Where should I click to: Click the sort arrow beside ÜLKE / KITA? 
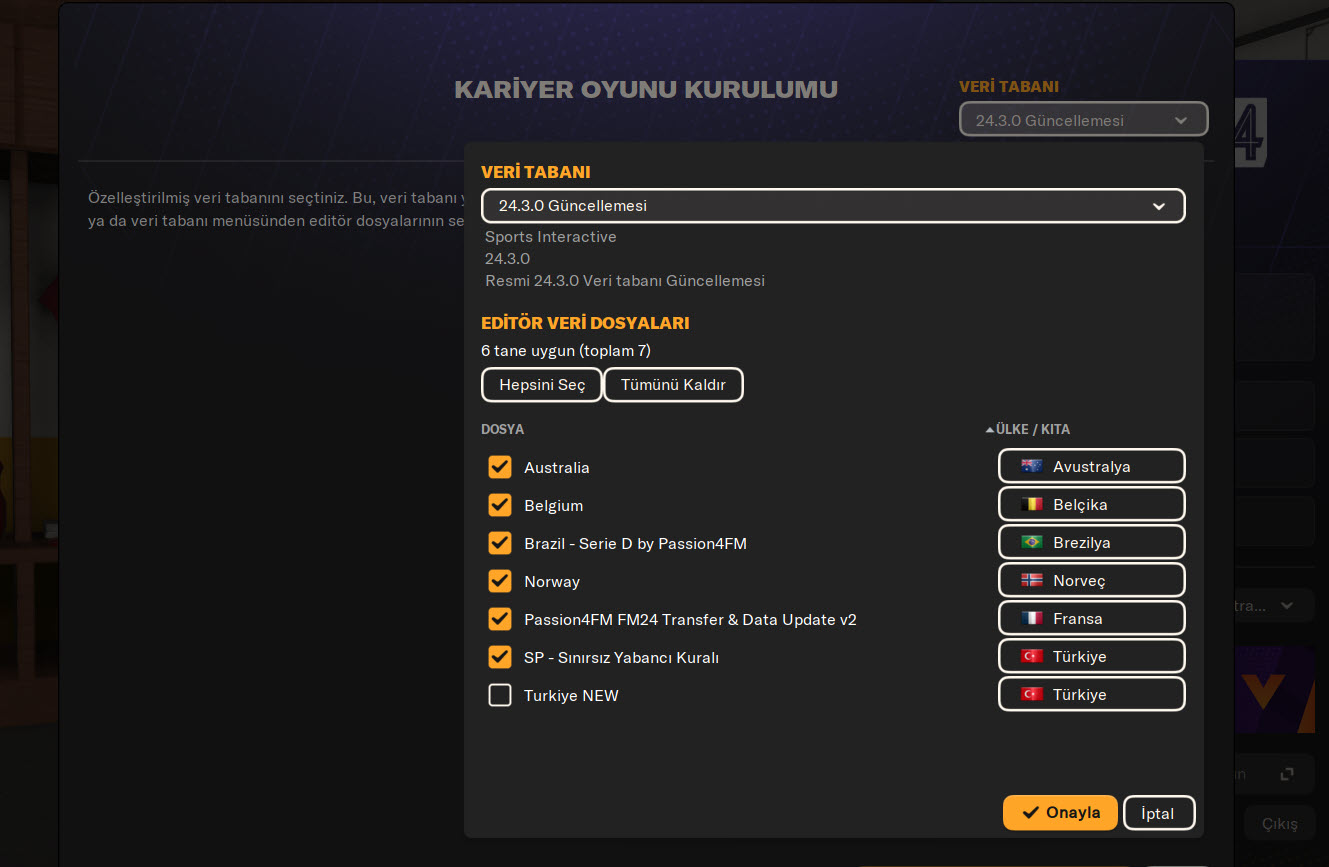click(x=989, y=430)
